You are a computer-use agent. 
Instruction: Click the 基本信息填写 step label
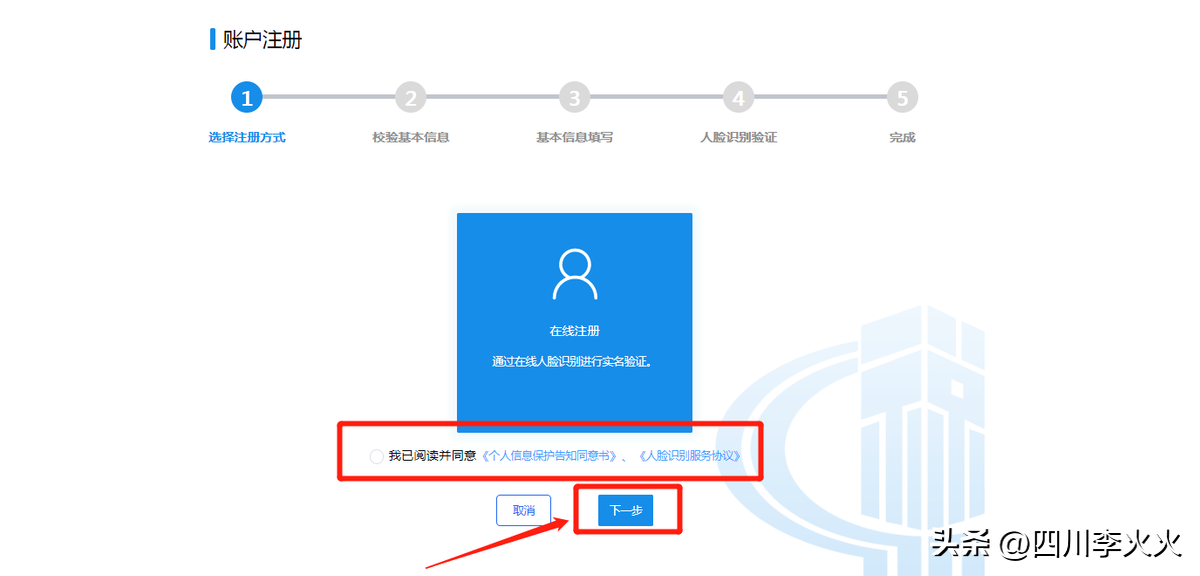pyautogui.click(x=575, y=137)
